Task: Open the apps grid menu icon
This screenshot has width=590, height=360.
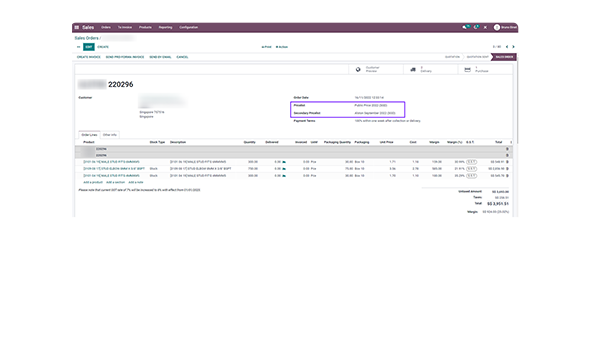Action: click(77, 27)
